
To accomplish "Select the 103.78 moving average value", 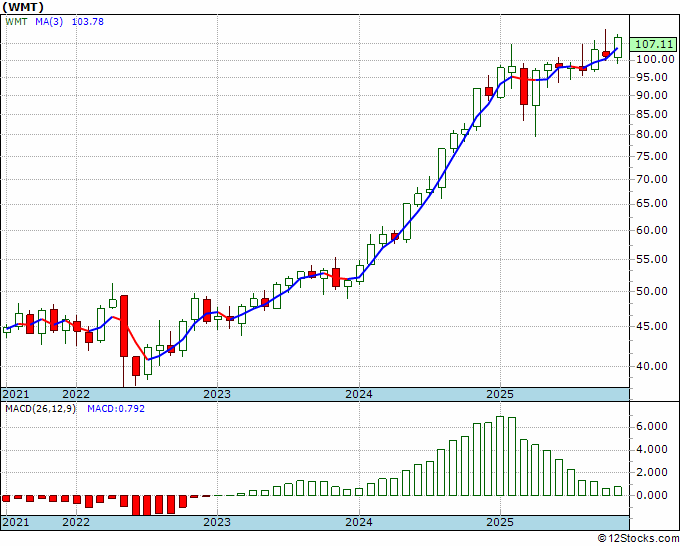I will click(x=88, y=21).
